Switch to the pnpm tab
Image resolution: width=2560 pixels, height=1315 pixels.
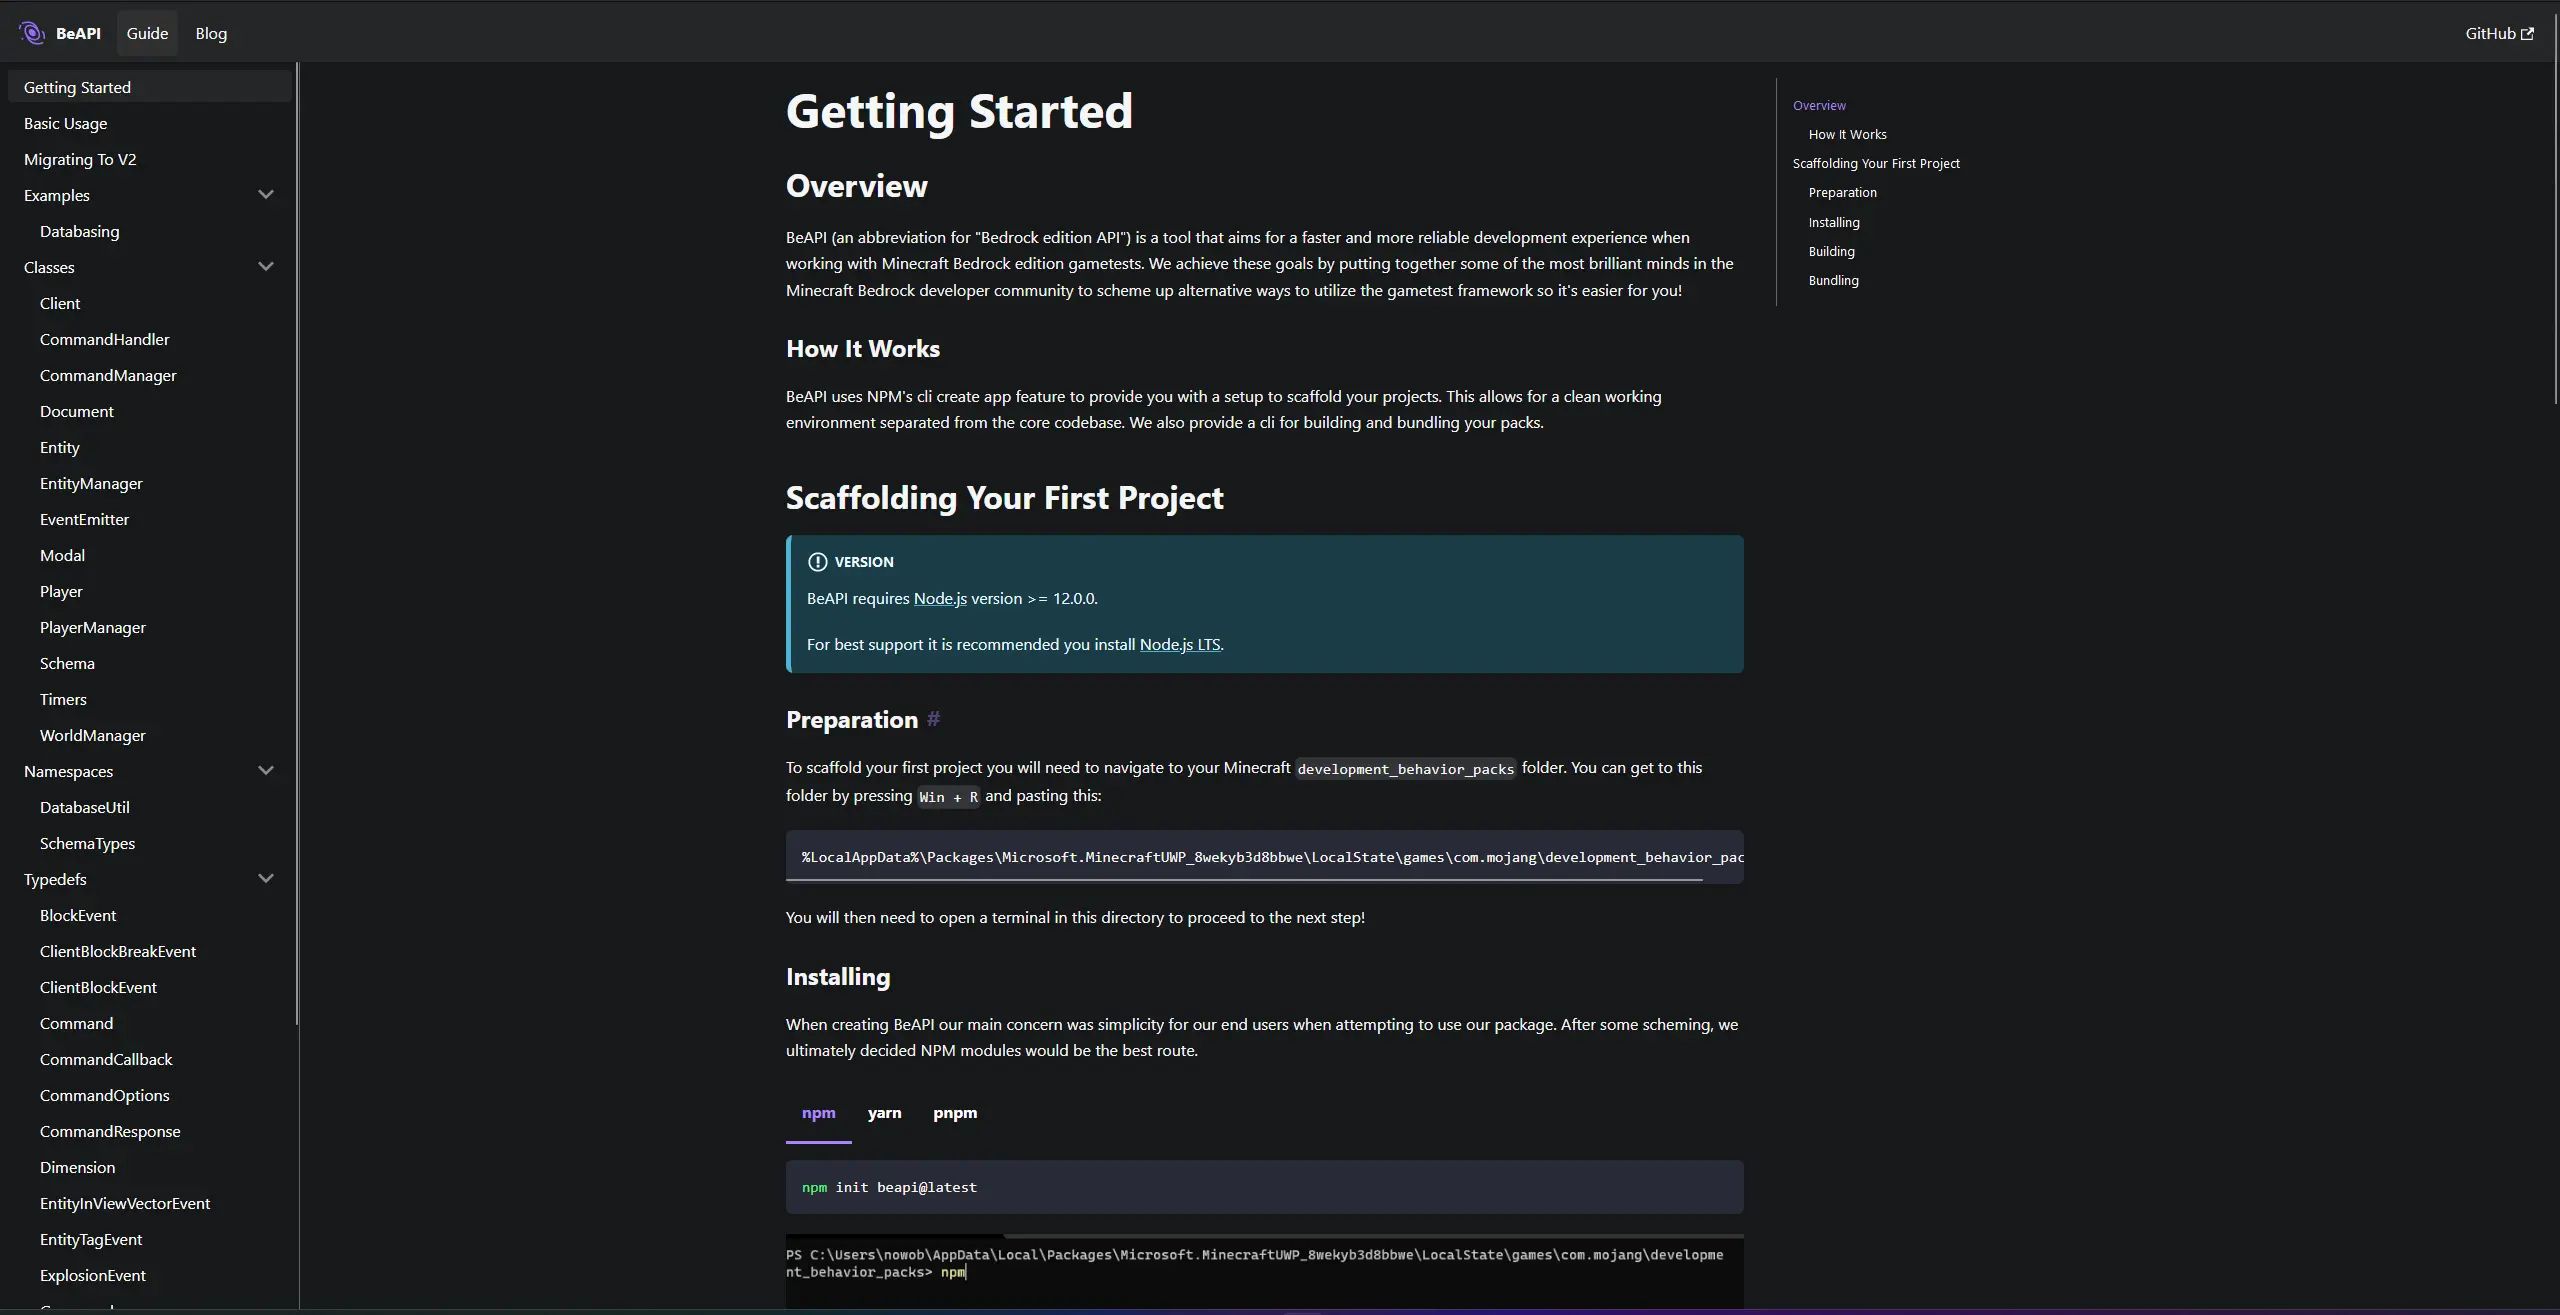pyautogui.click(x=955, y=1113)
